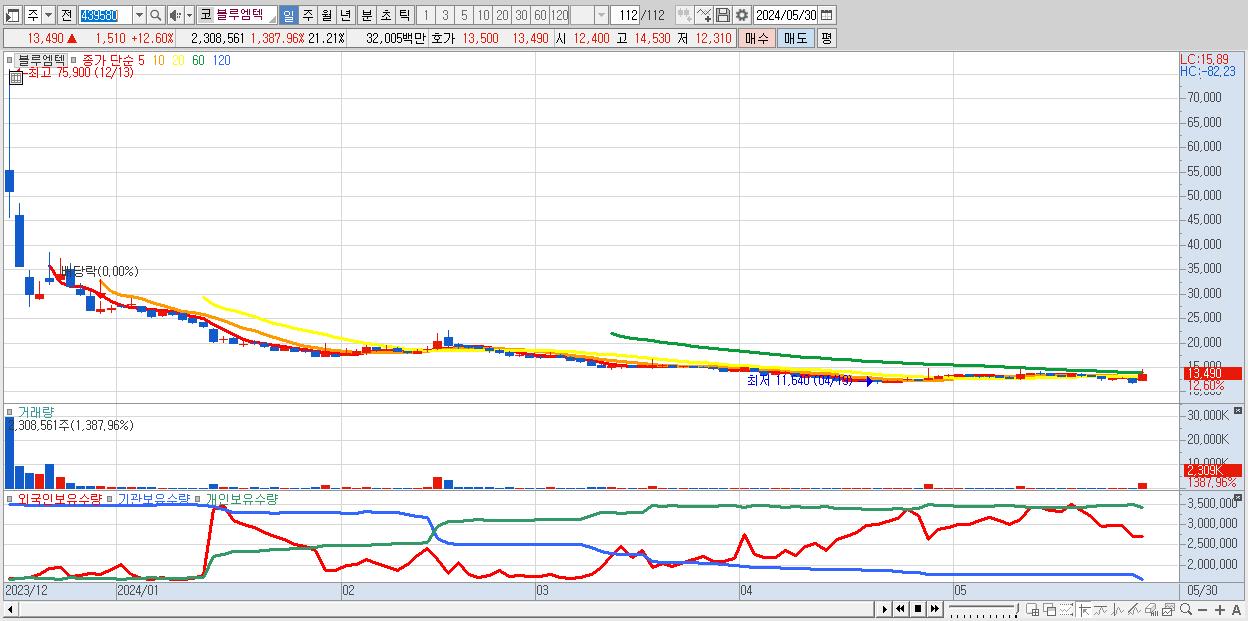The width and height of the screenshot is (1248, 621).
Task: Click the bar count field showing 112
Action: click(x=625, y=15)
